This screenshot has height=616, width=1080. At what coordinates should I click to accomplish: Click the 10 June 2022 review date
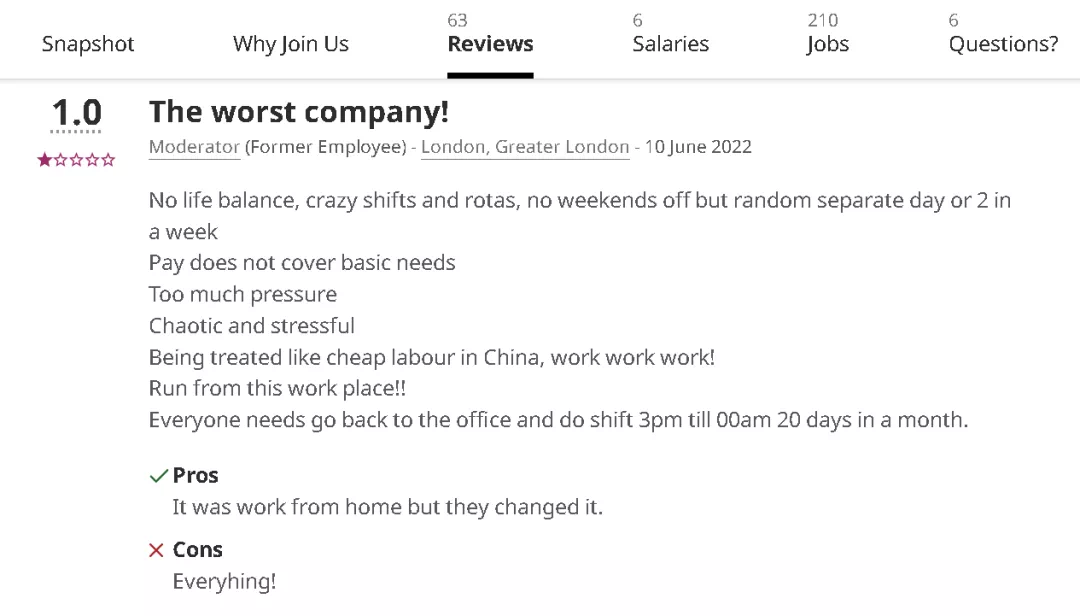(x=698, y=147)
